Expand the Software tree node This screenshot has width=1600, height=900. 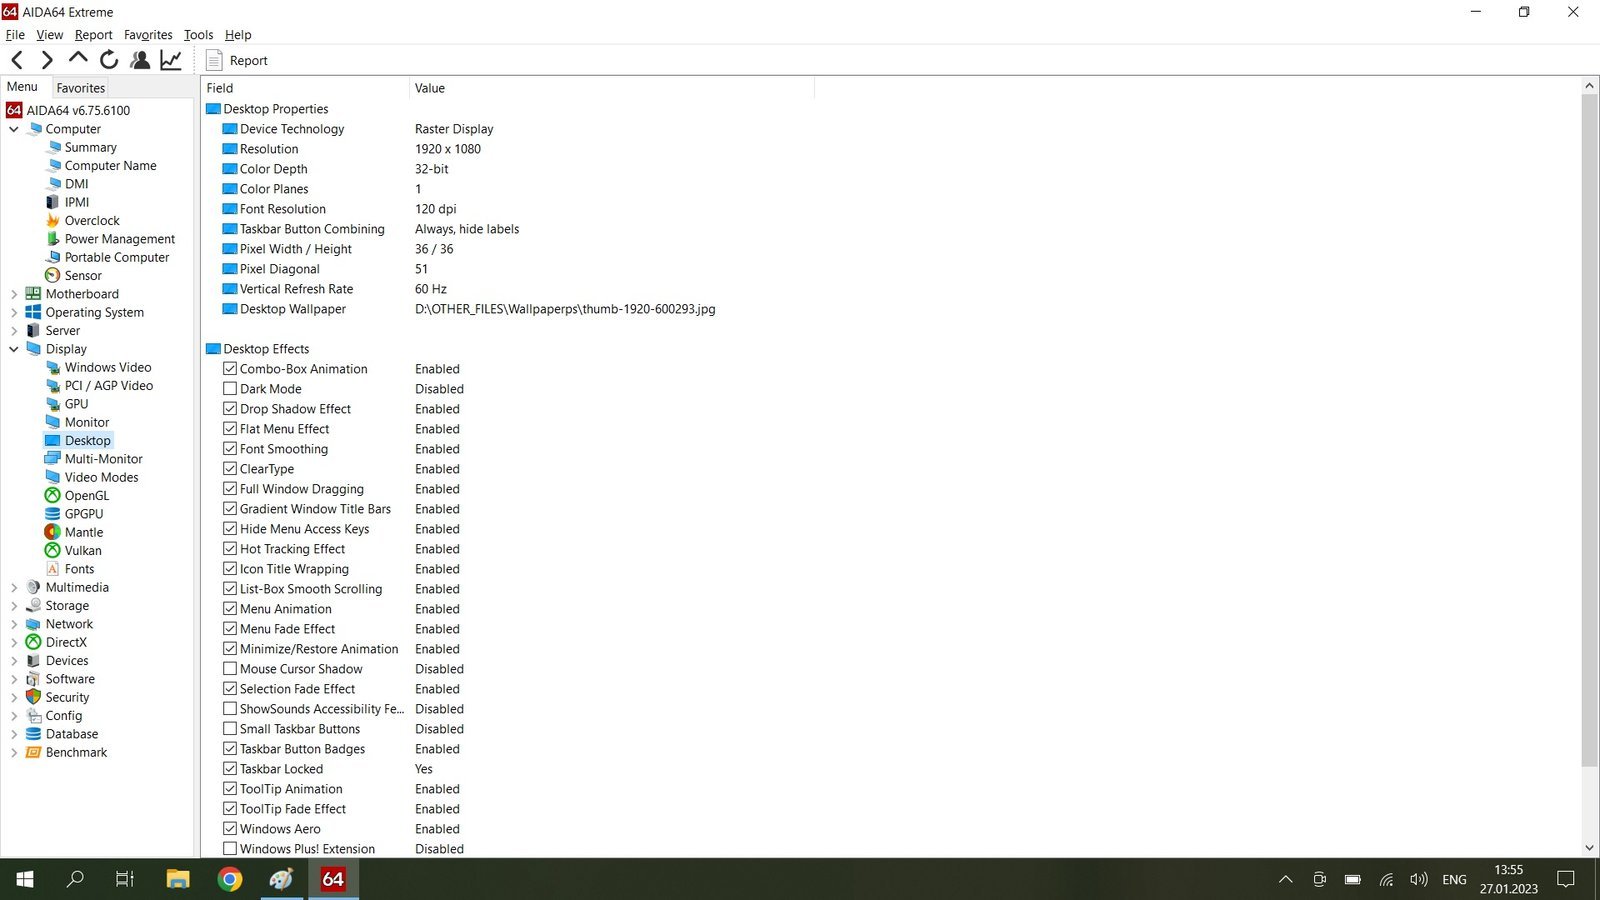14,679
